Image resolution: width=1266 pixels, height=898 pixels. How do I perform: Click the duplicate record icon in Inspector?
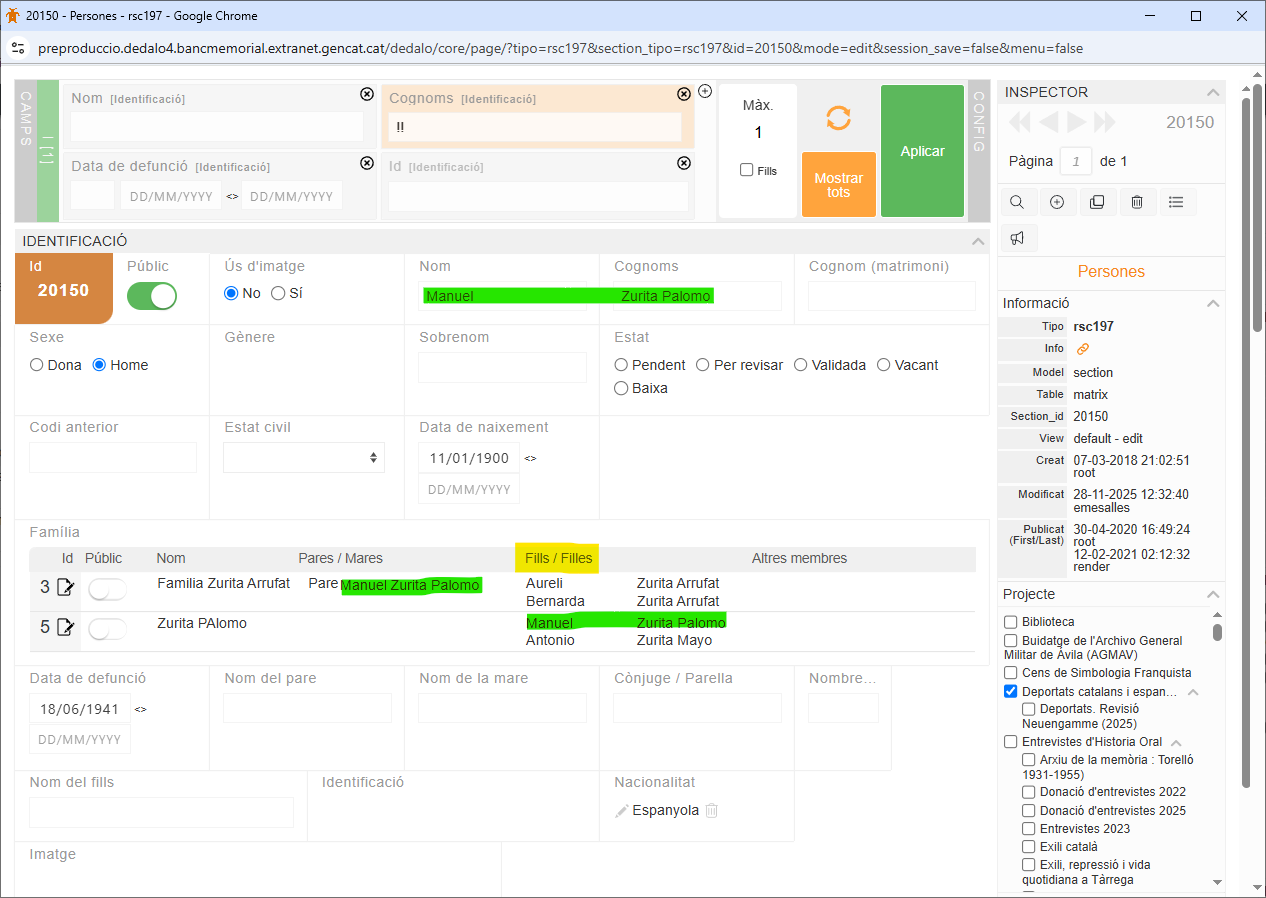coord(1097,202)
